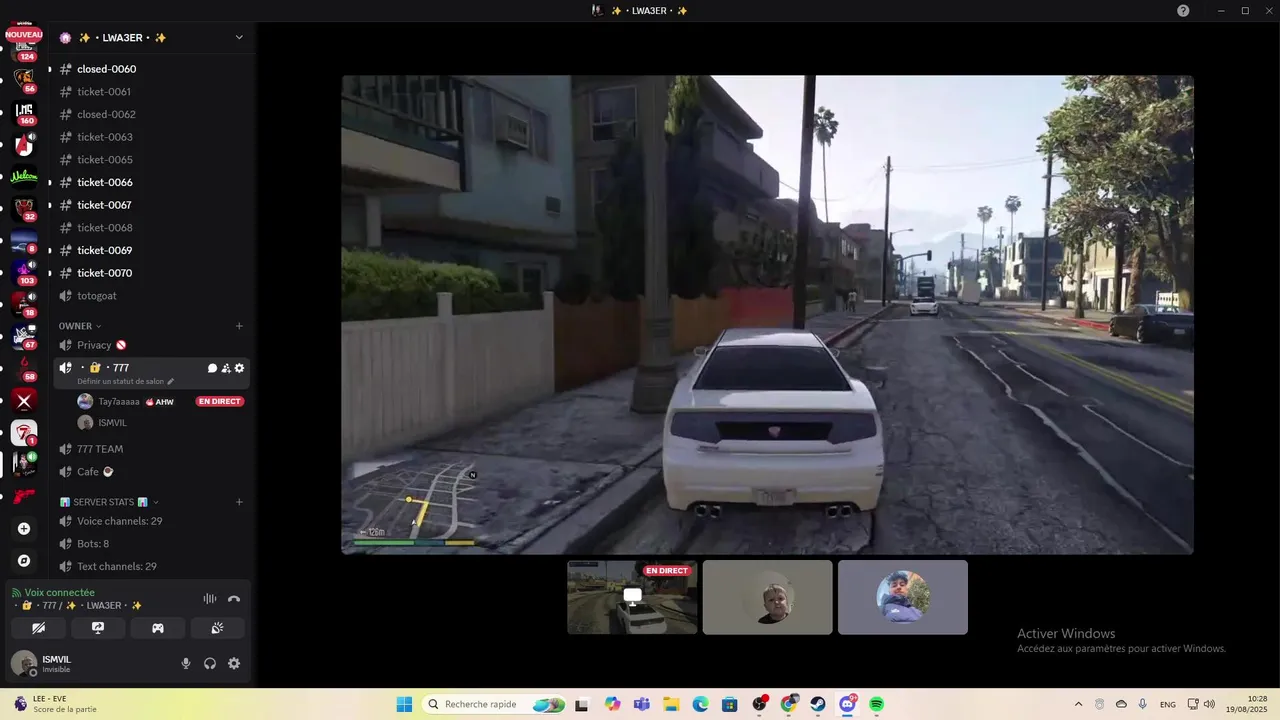
Task: Open server with red X icon
Action: 24,401
